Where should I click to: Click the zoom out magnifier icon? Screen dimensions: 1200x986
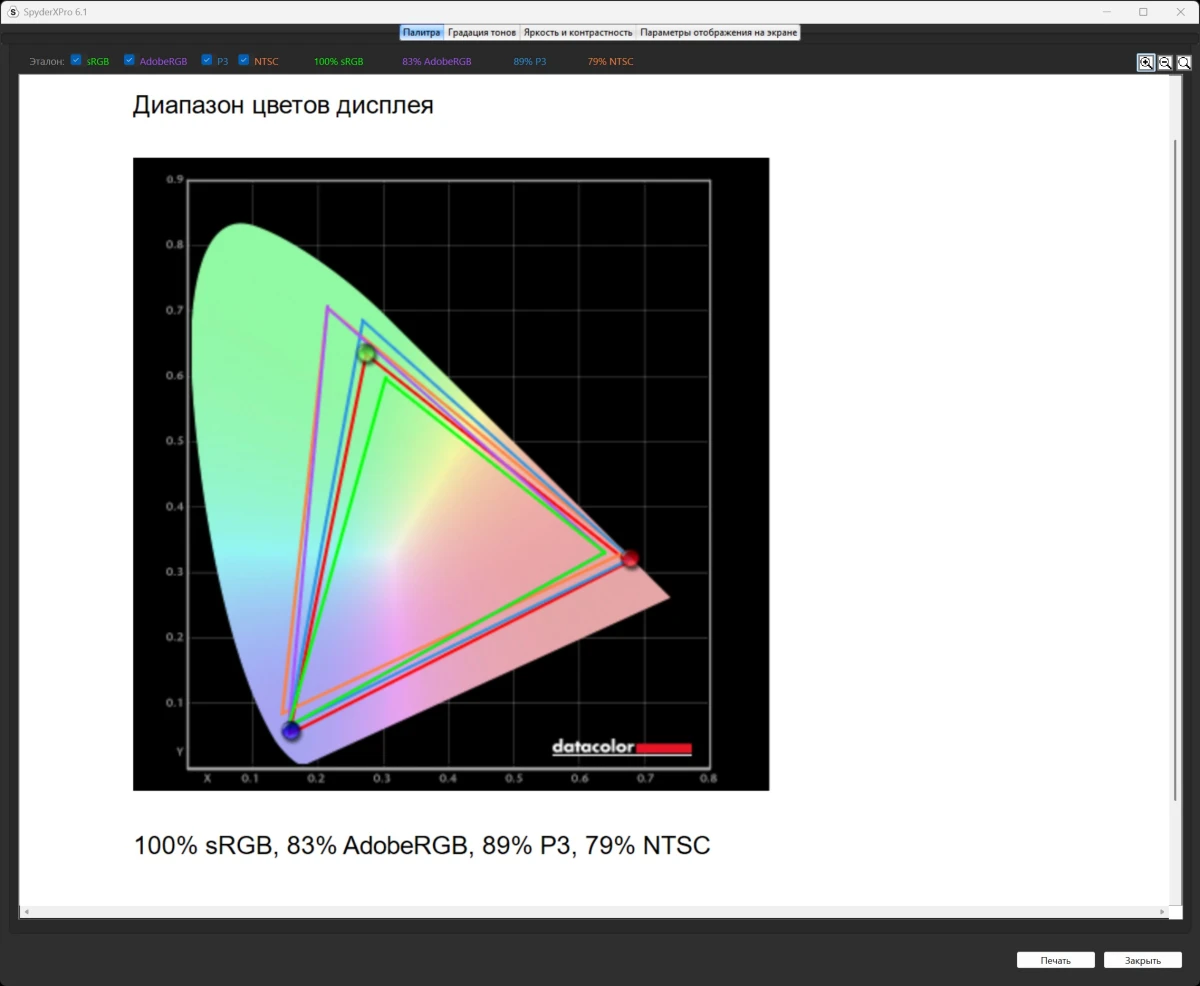[1165, 62]
